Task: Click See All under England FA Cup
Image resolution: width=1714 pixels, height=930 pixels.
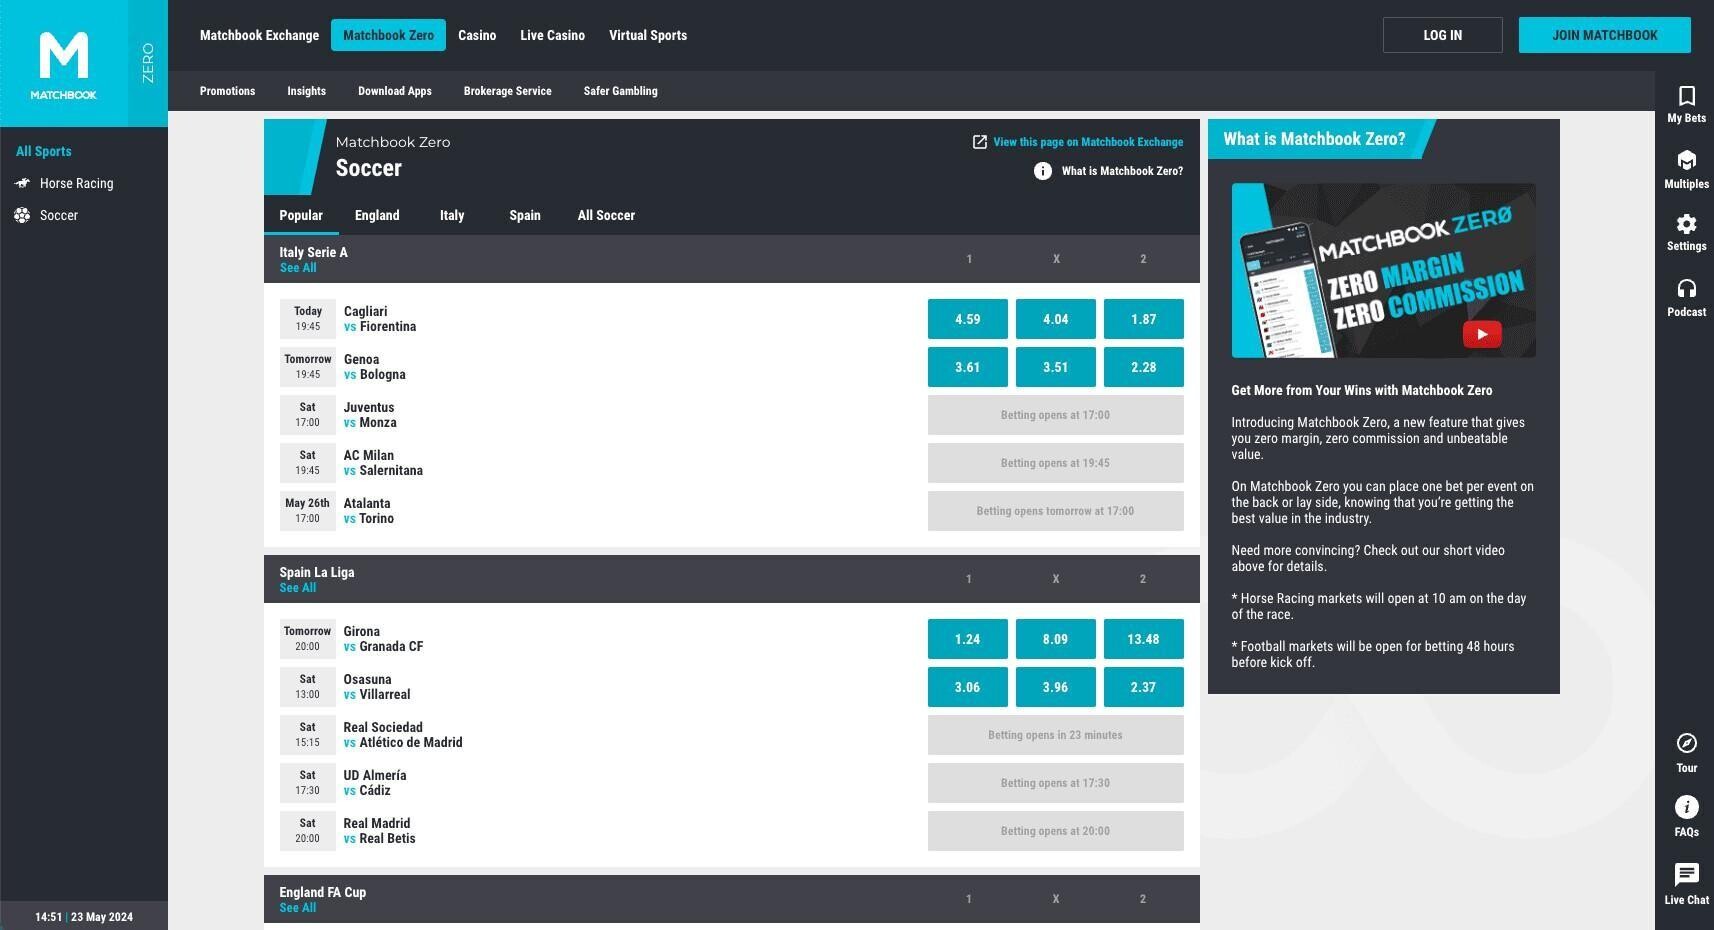Action: (x=298, y=908)
